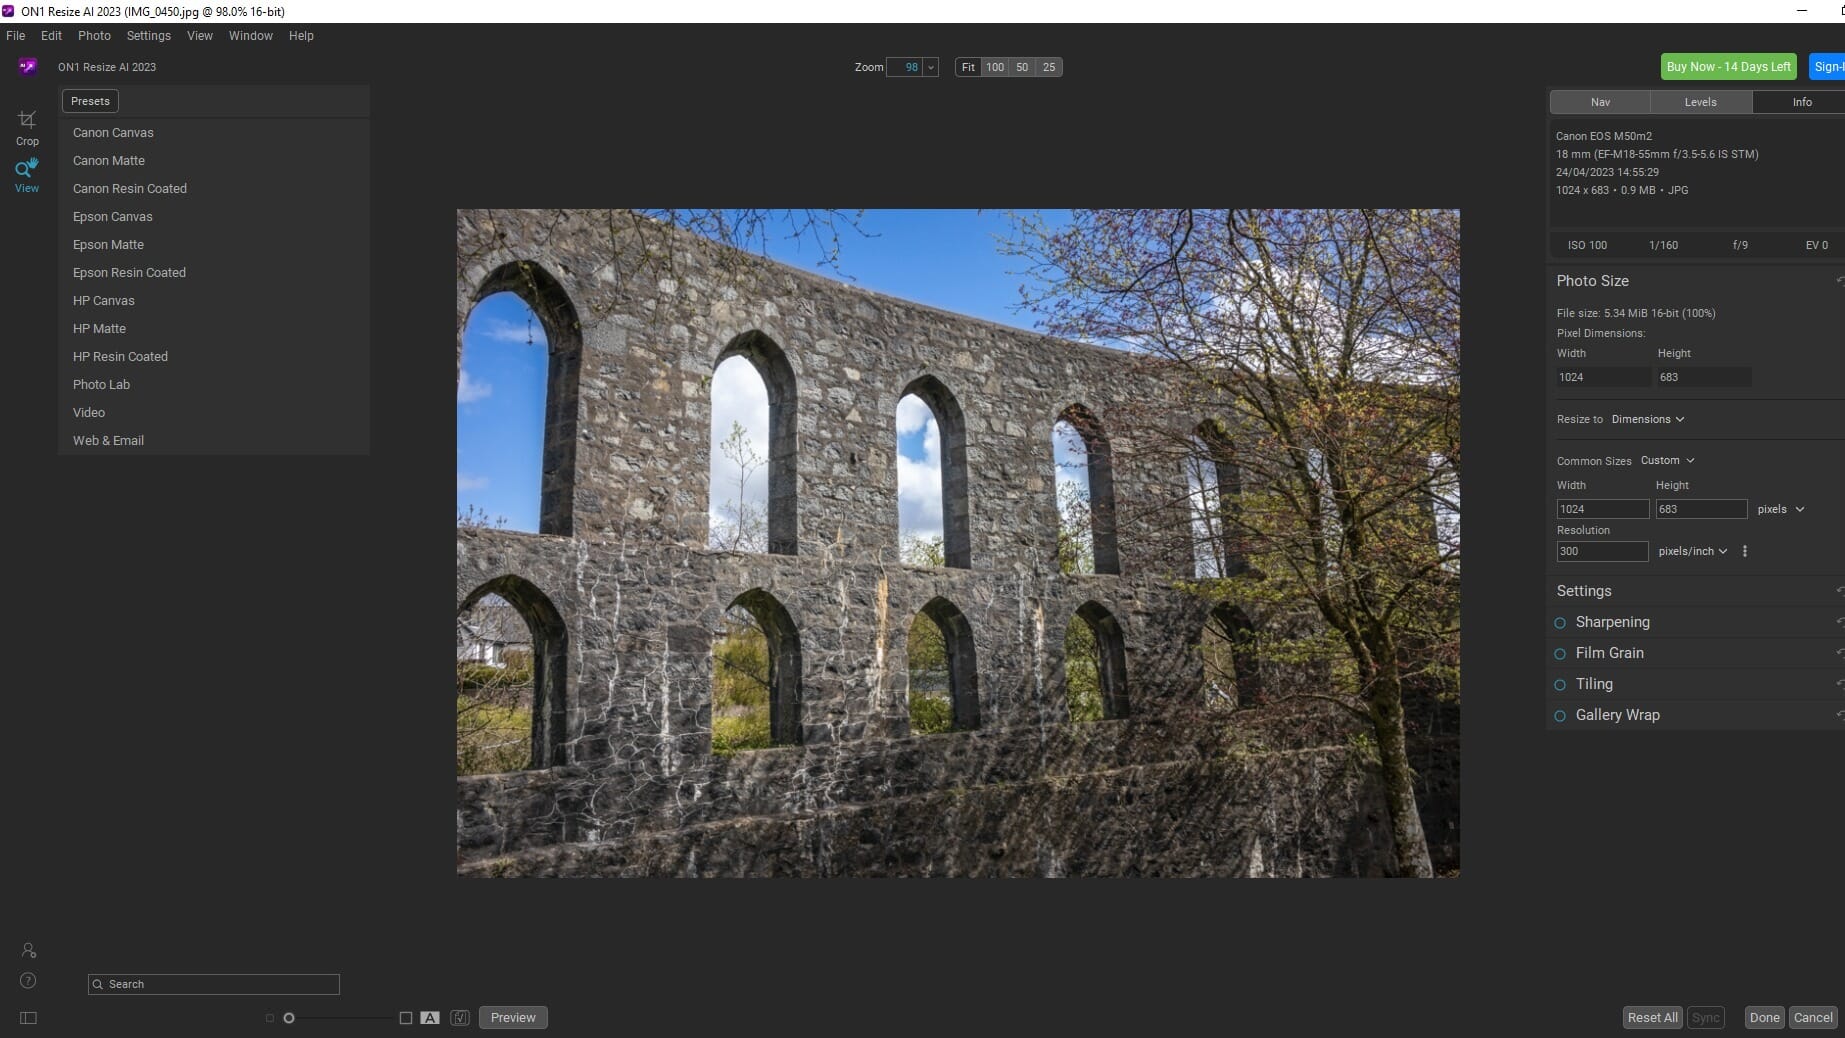
Task: Open the Photo menu
Action: [93, 35]
